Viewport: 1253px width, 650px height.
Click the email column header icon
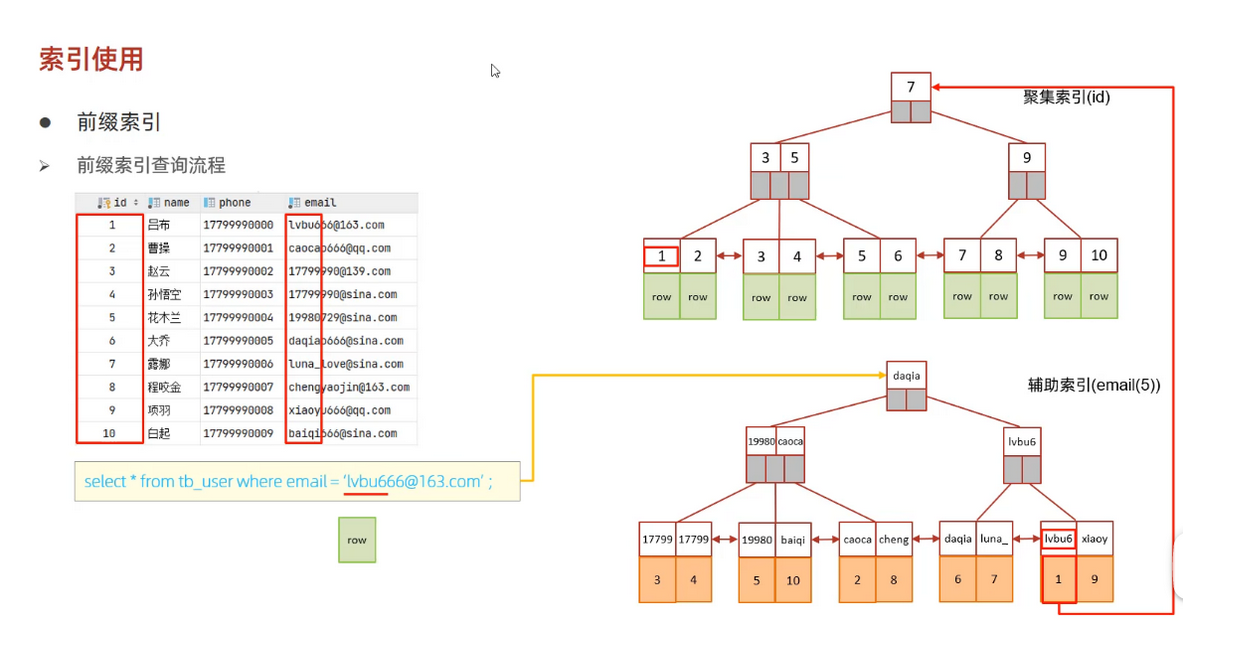pos(294,203)
